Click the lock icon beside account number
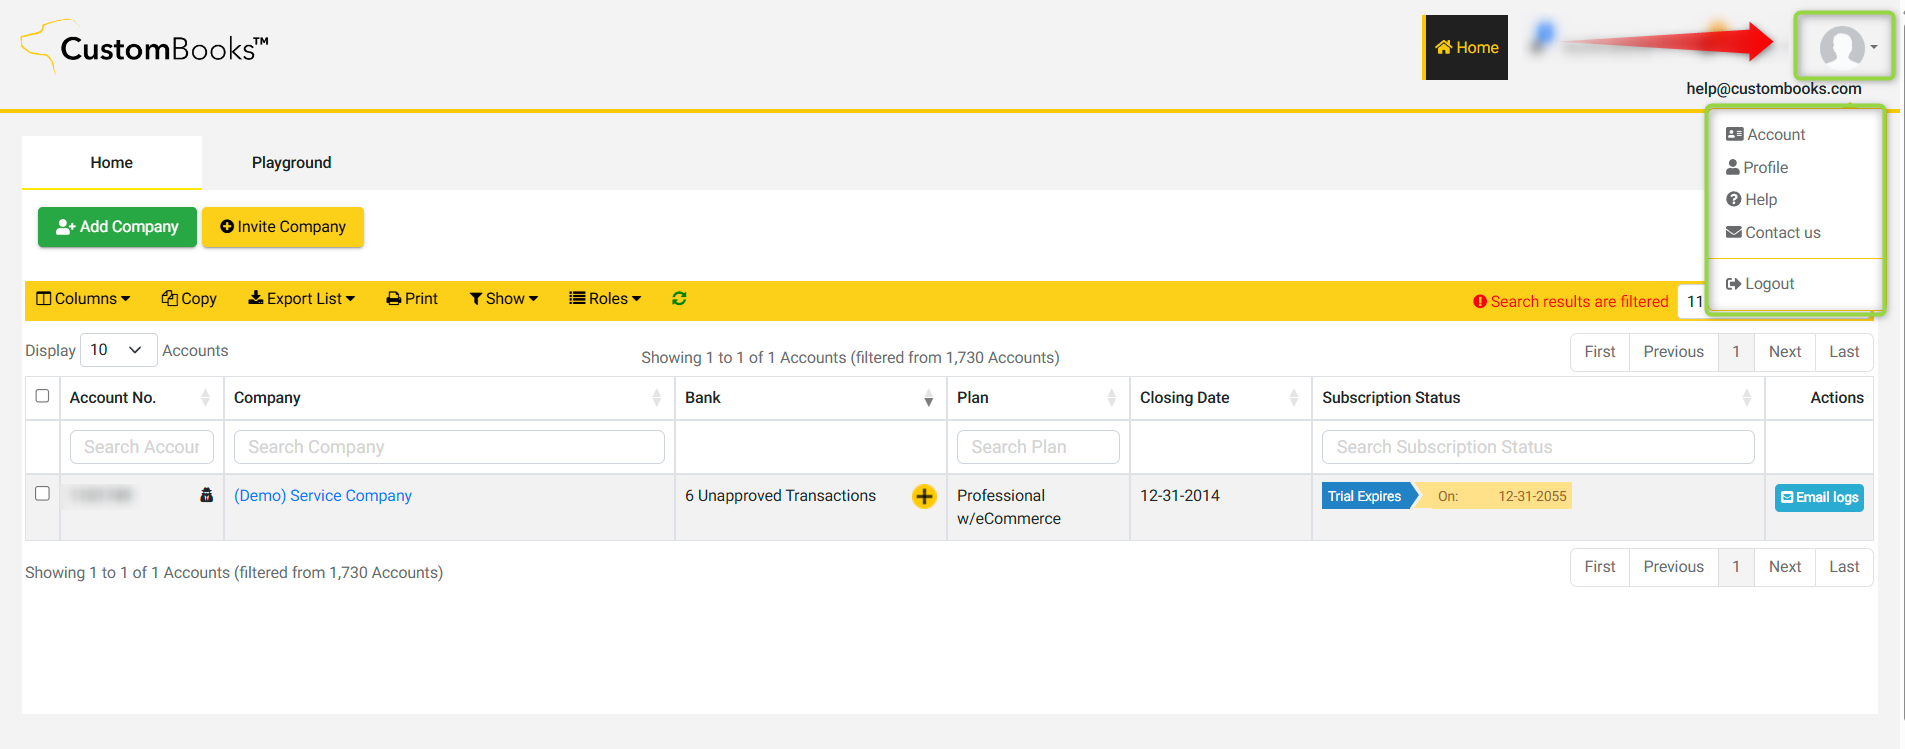1905x749 pixels. (x=206, y=495)
